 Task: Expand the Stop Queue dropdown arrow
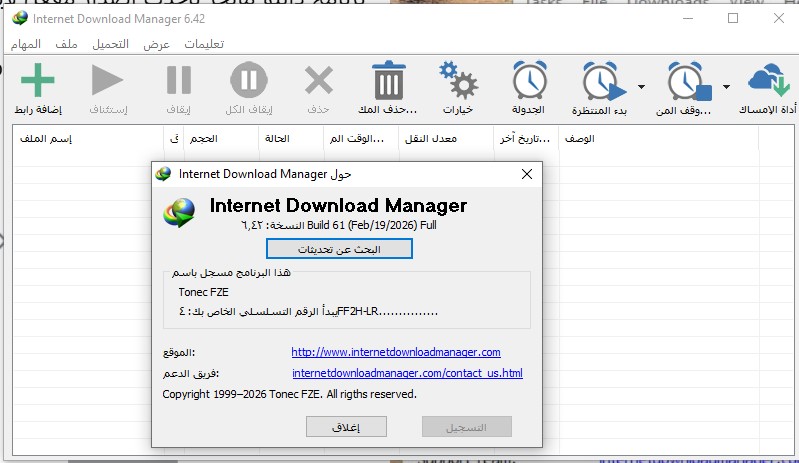pyautogui.click(x=726, y=87)
